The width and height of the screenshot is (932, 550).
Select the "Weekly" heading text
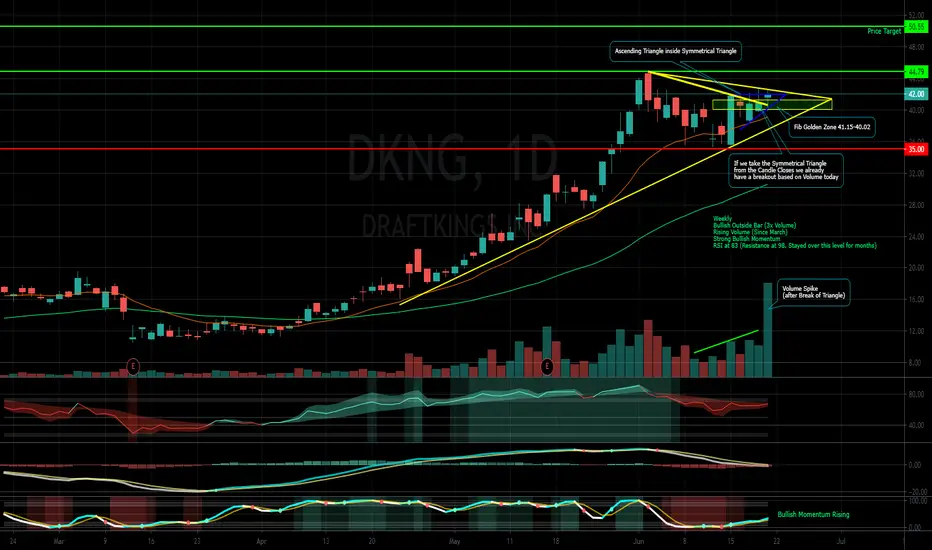722,219
